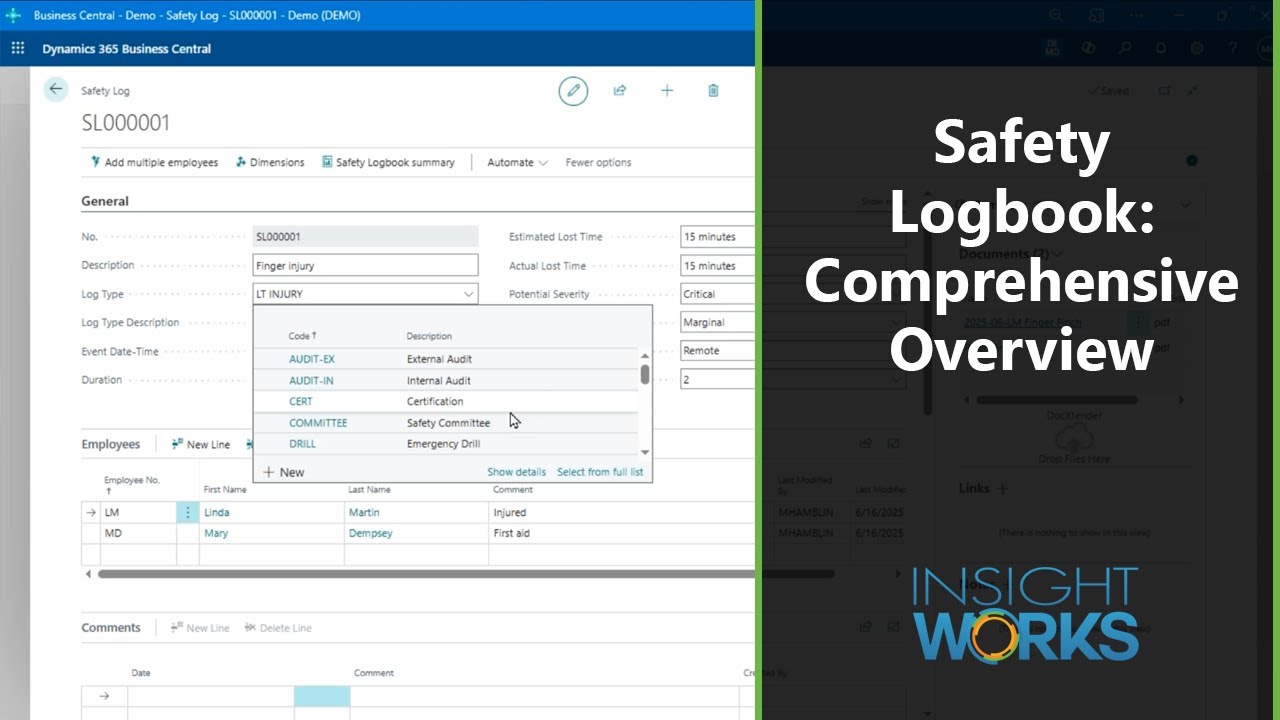Click Delete Line in Comments section
This screenshot has width=1280, height=720.
pos(278,628)
